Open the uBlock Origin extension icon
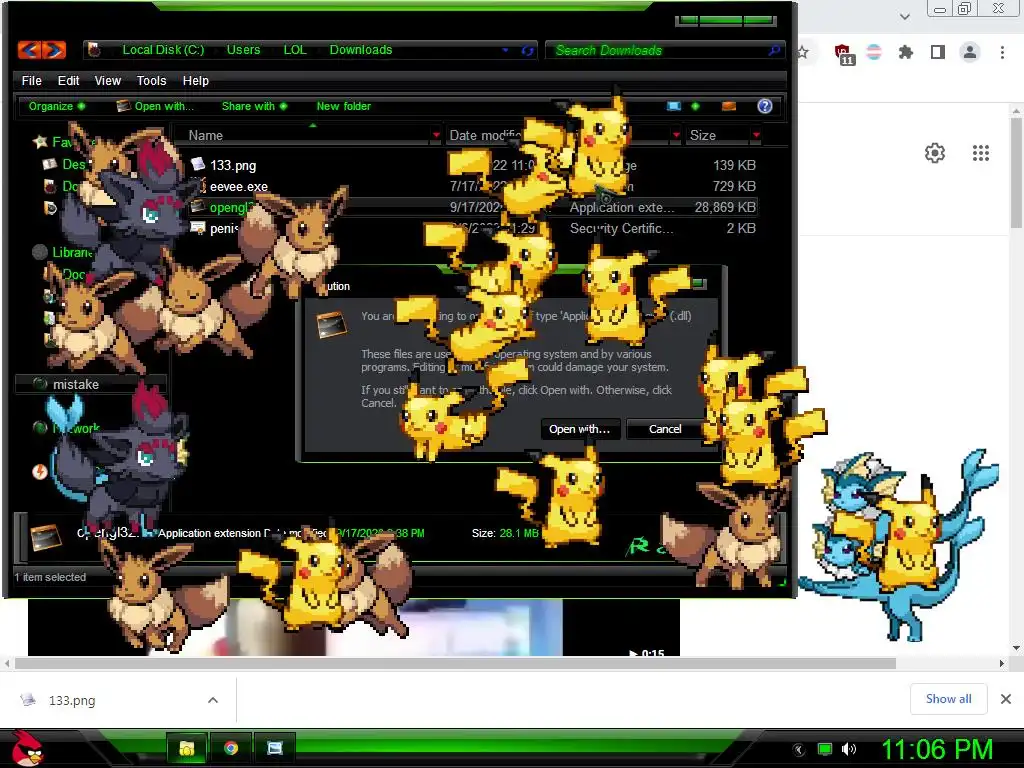This screenshot has width=1024, height=768. [x=843, y=54]
